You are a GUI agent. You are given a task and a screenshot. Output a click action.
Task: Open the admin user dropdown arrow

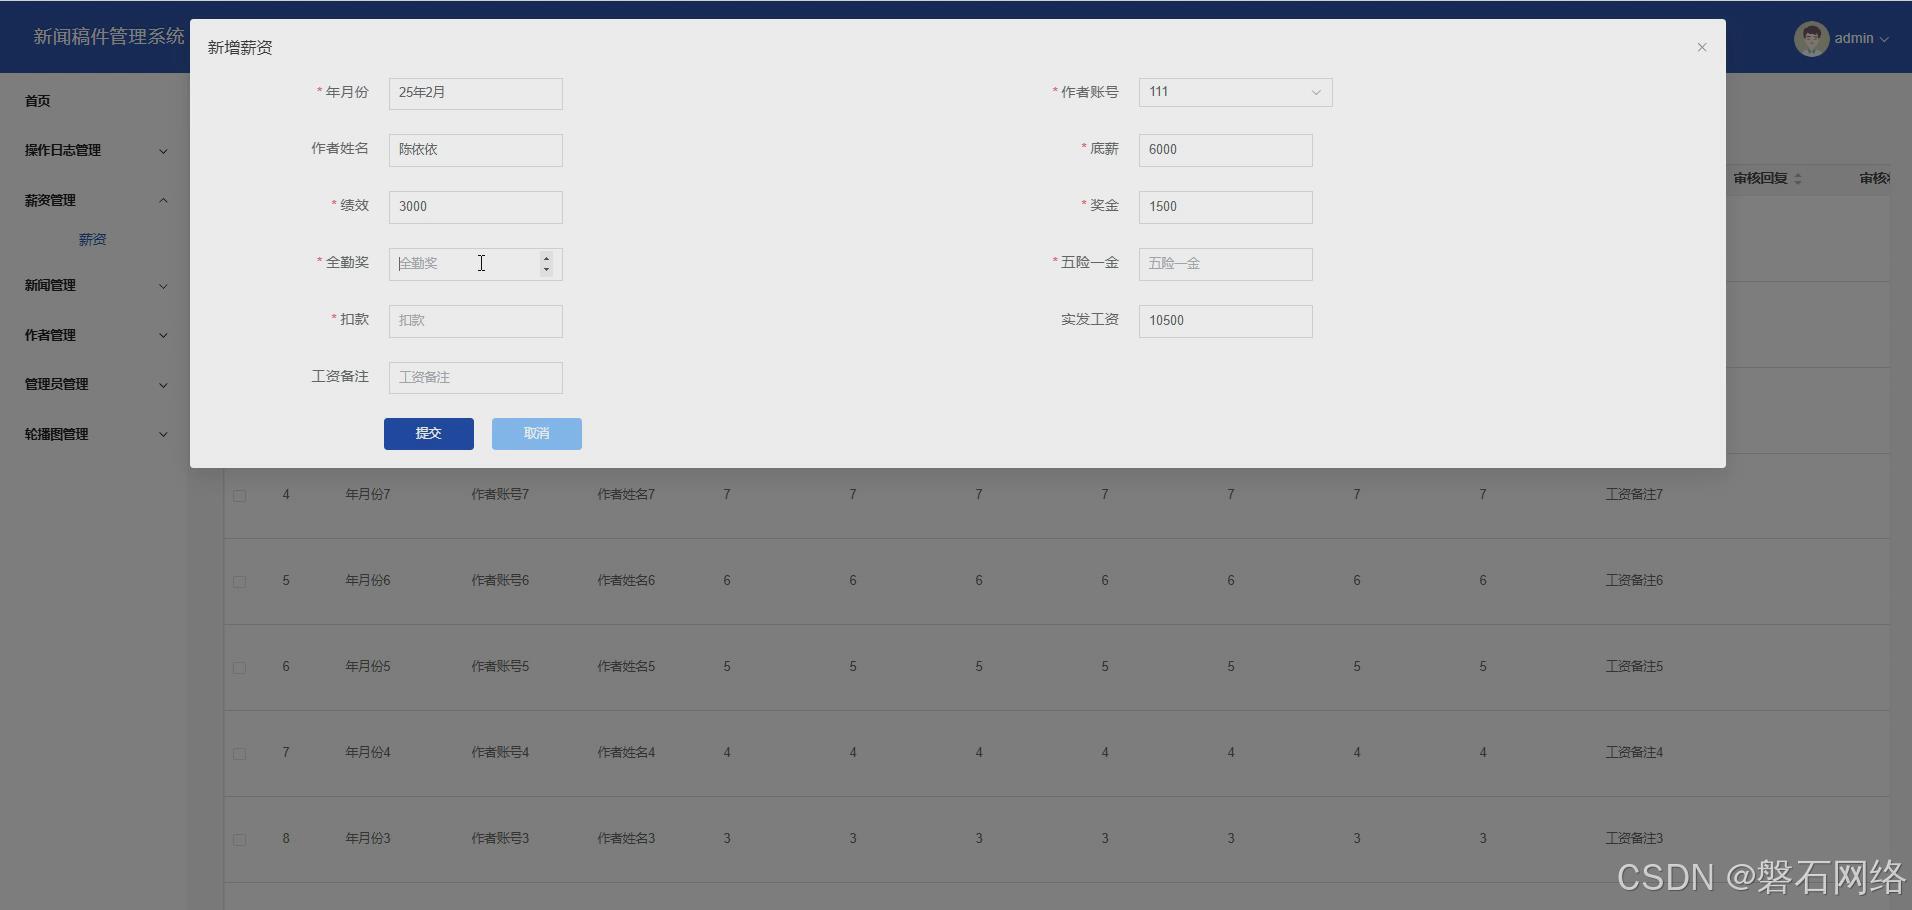[1884, 39]
